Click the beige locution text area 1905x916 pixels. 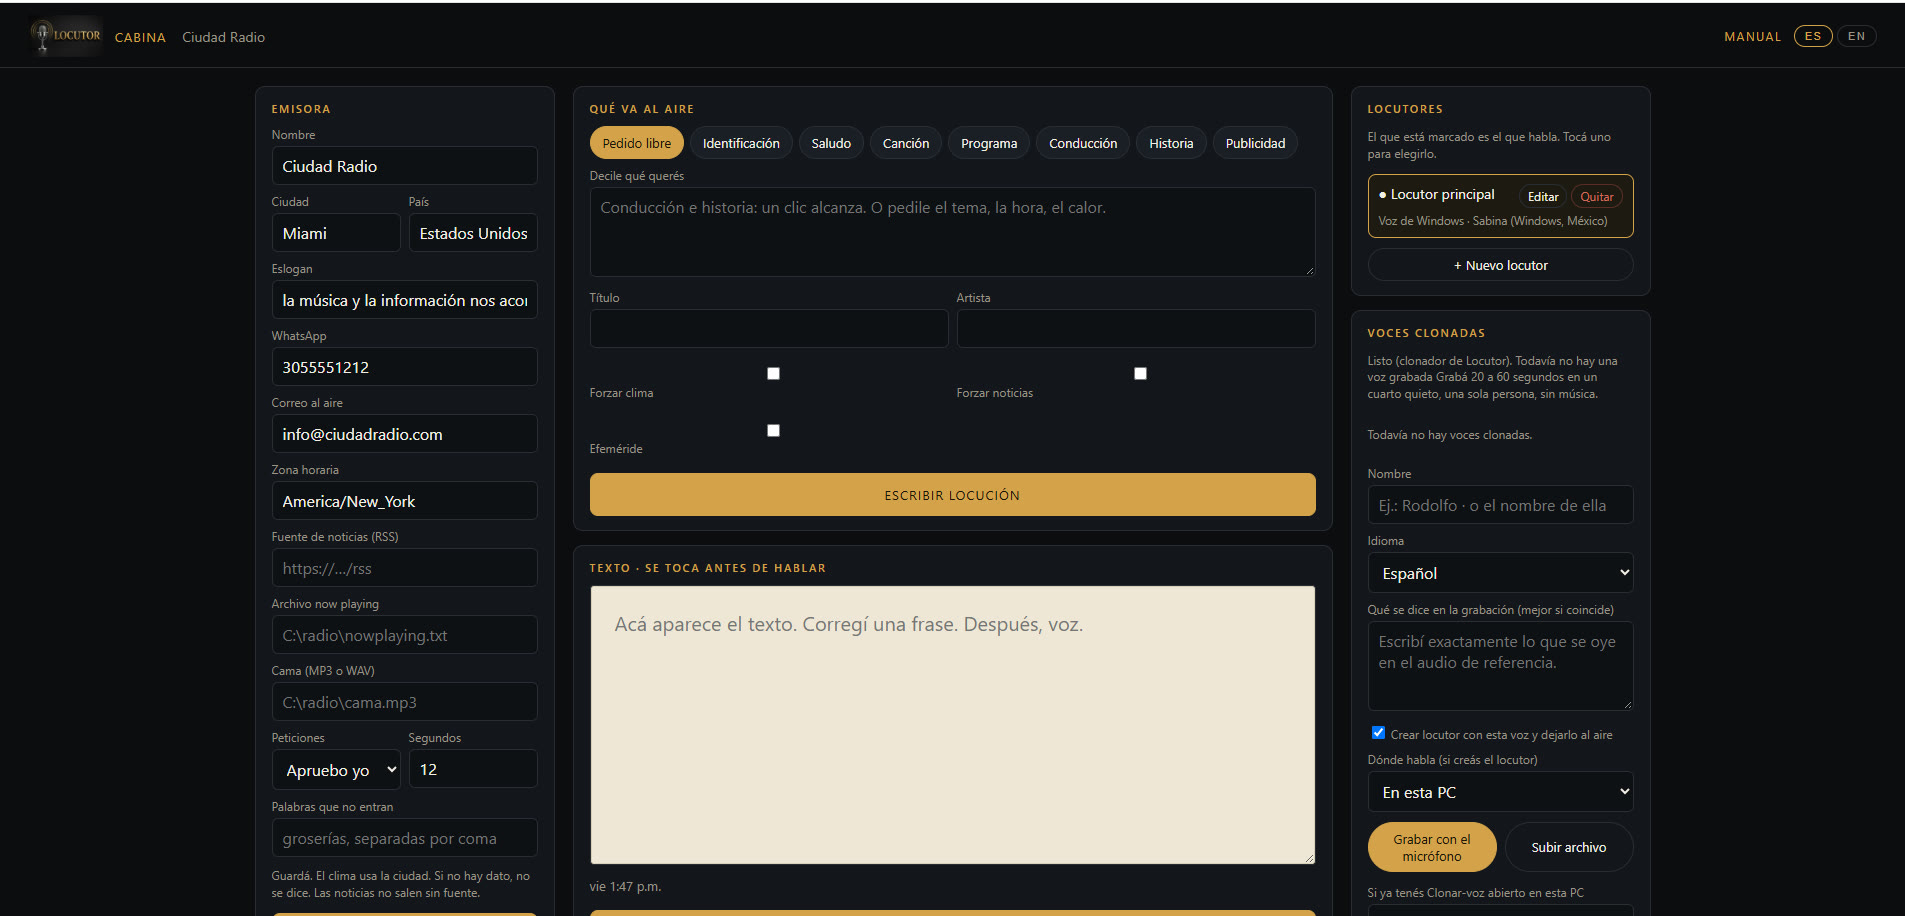tap(952, 725)
